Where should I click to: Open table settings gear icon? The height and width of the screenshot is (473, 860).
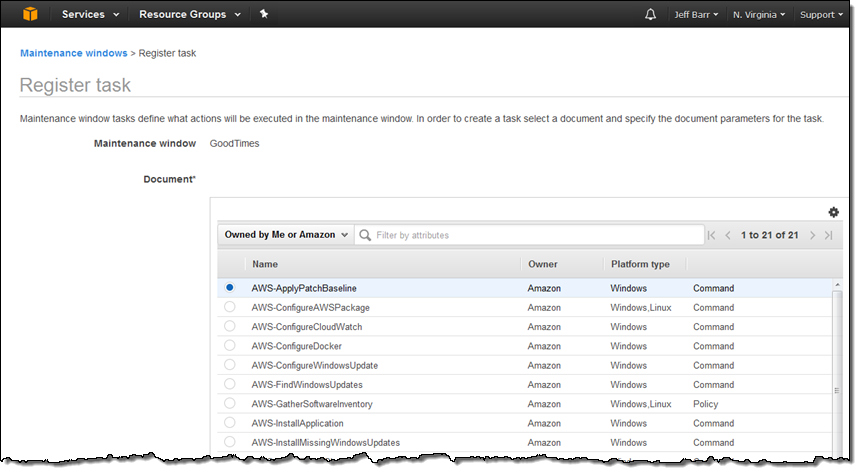pyautogui.click(x=834, y=212)
